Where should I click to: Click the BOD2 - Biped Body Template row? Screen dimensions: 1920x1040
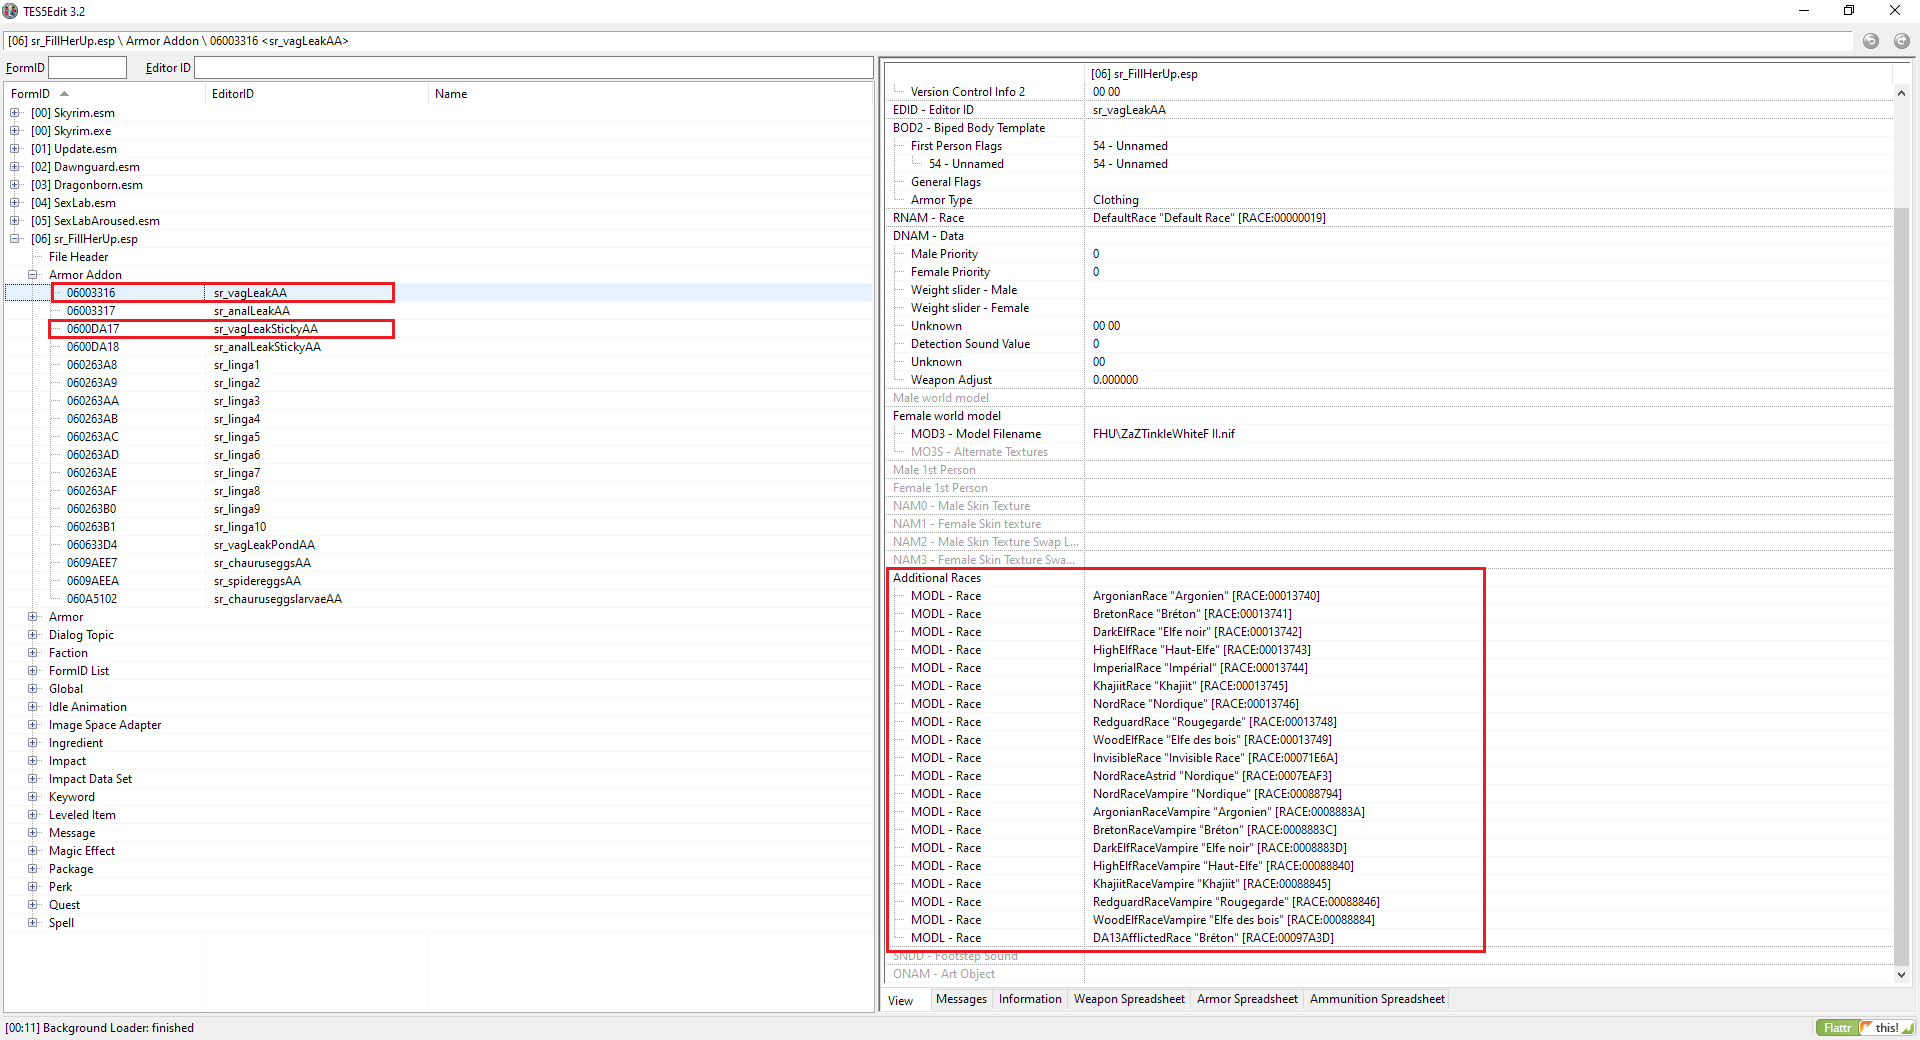tap(1390, 128)
